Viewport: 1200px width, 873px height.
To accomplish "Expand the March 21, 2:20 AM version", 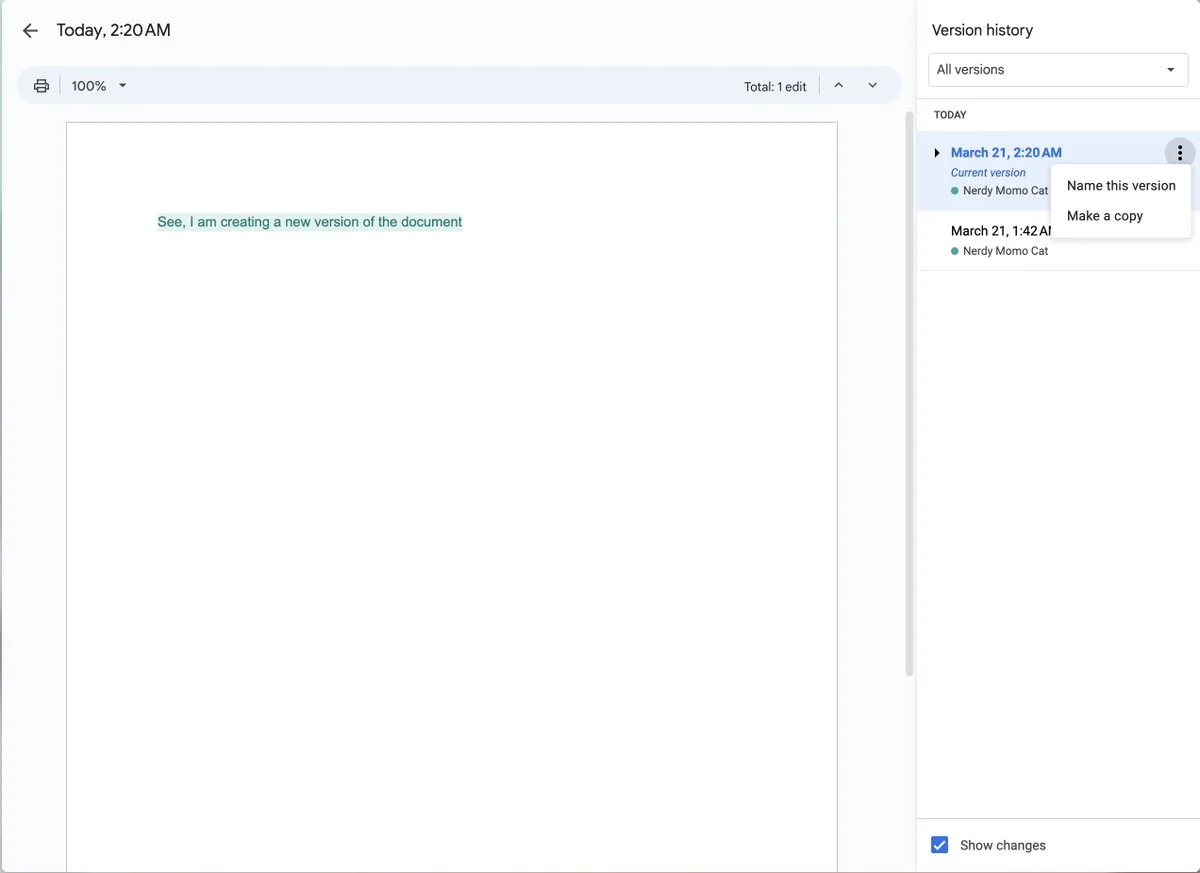I will point(937,153).
